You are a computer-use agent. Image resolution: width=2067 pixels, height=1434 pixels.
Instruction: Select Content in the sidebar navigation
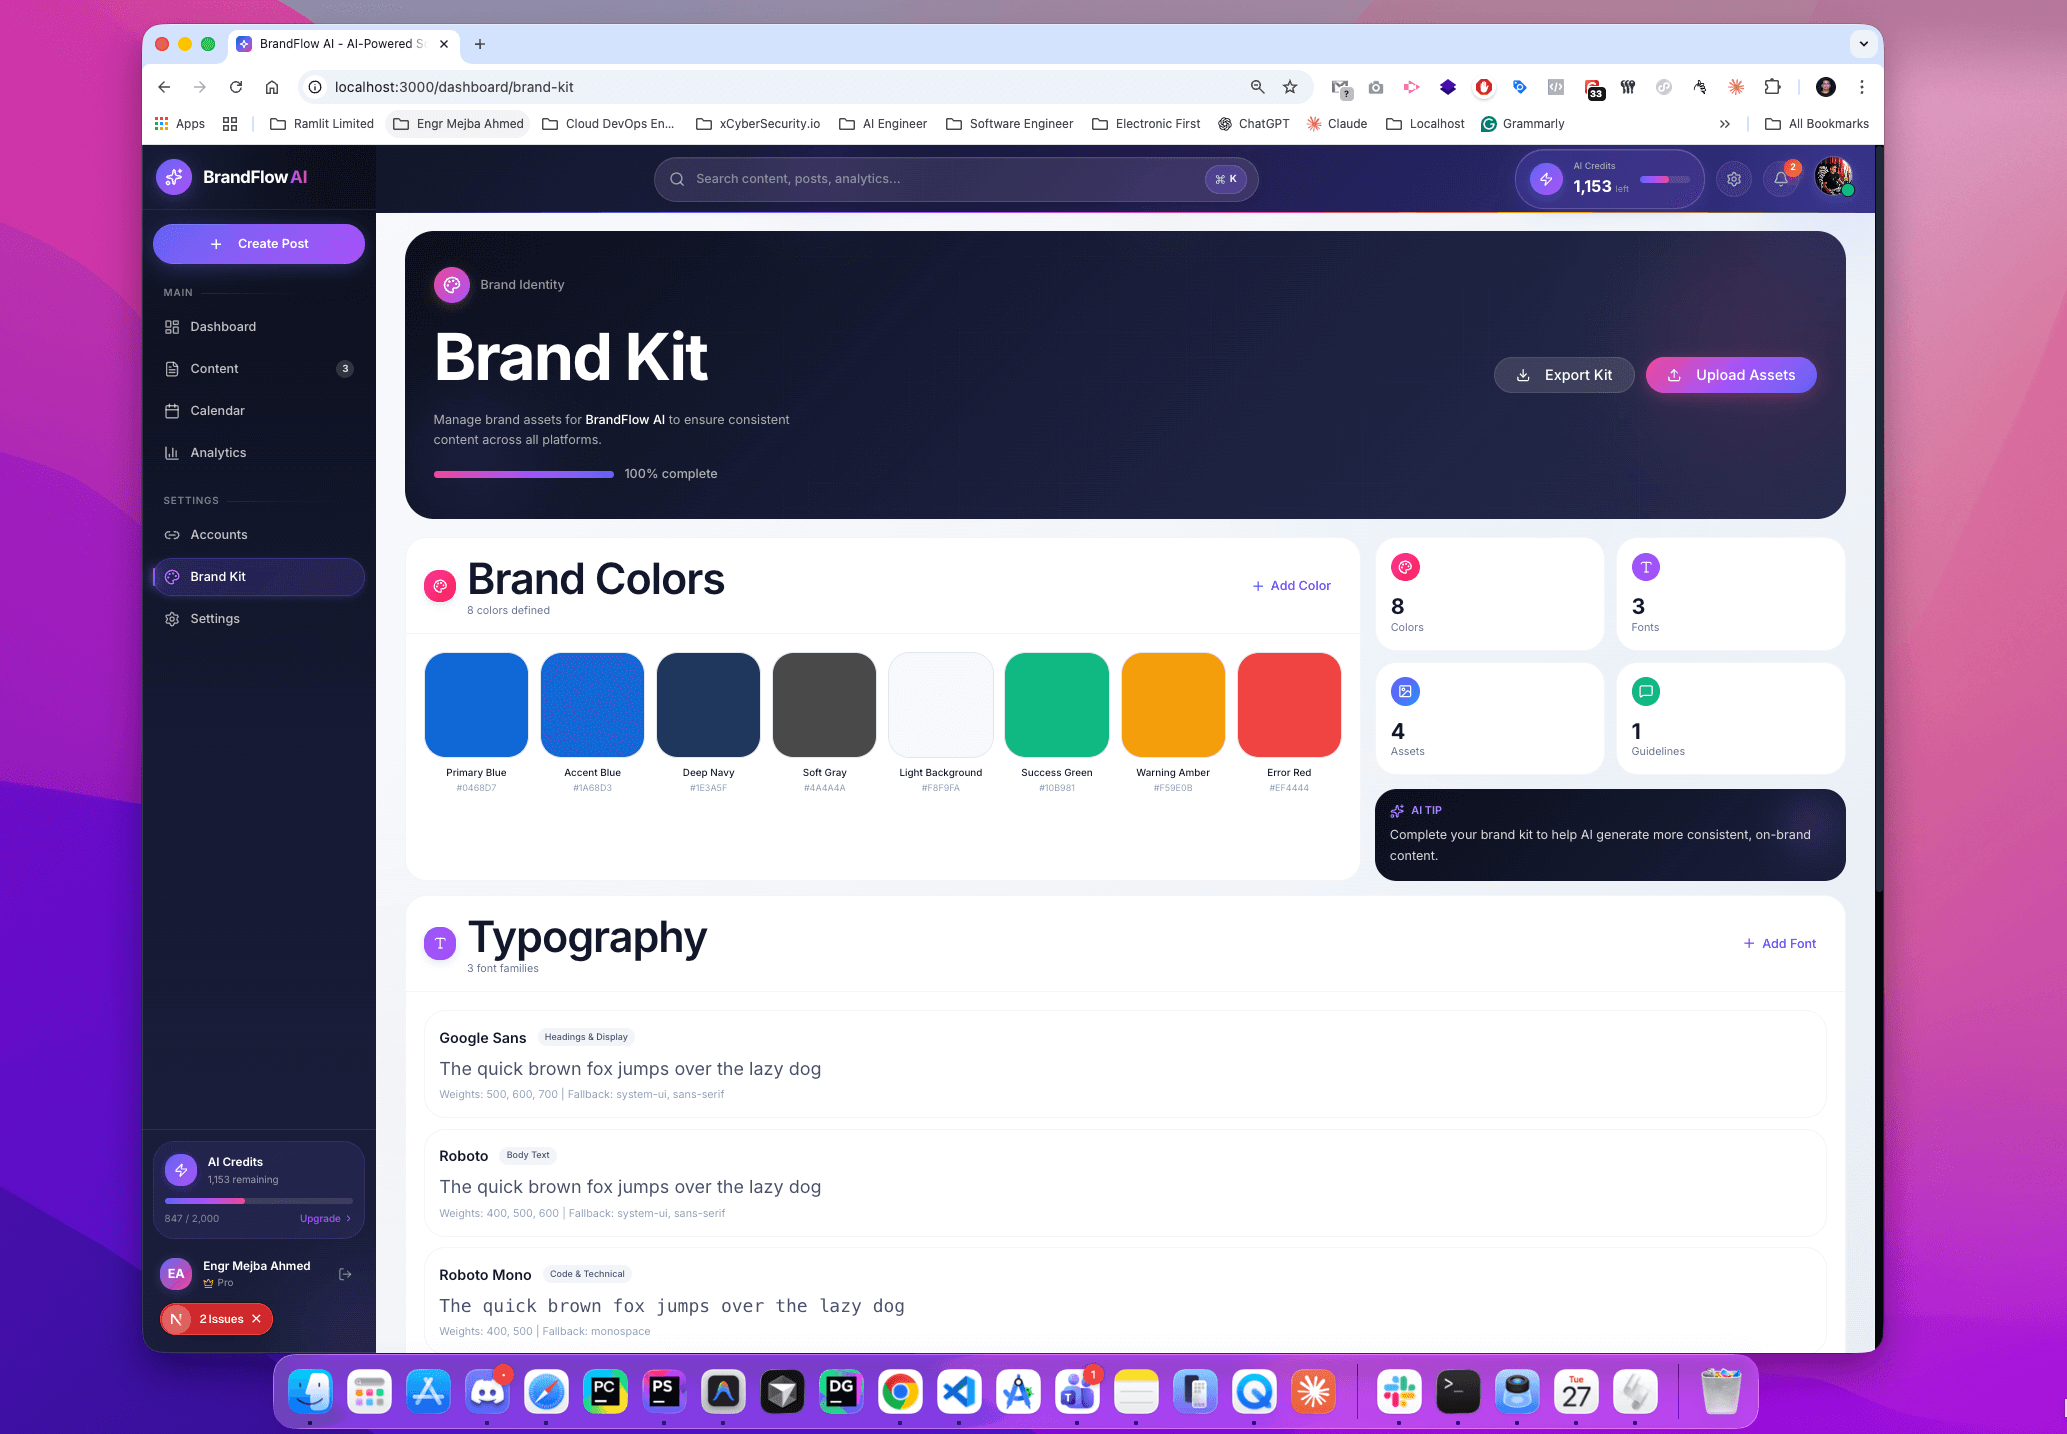(214, 368)
